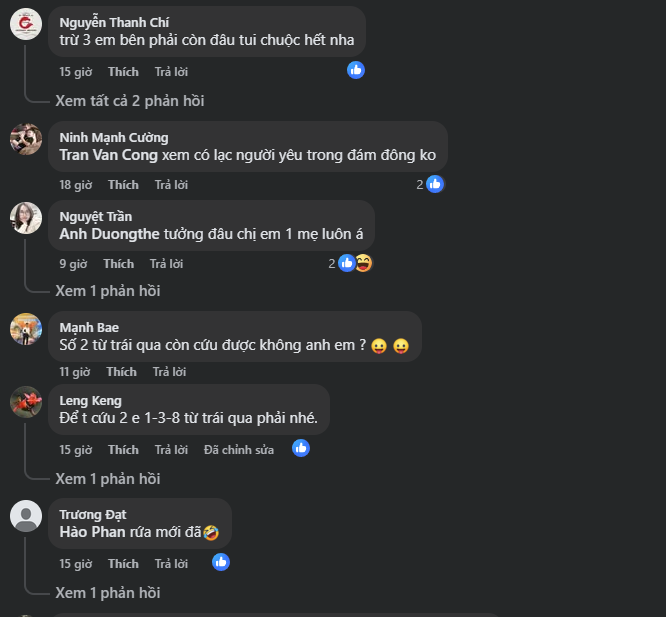Expand the 1 reply under Nguyệt Trần's comment

tap(108, 291)
